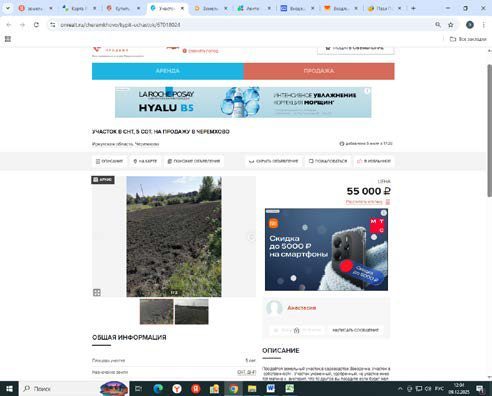Select the second plot photo thumbnail
492x396 pixels.
191,312
